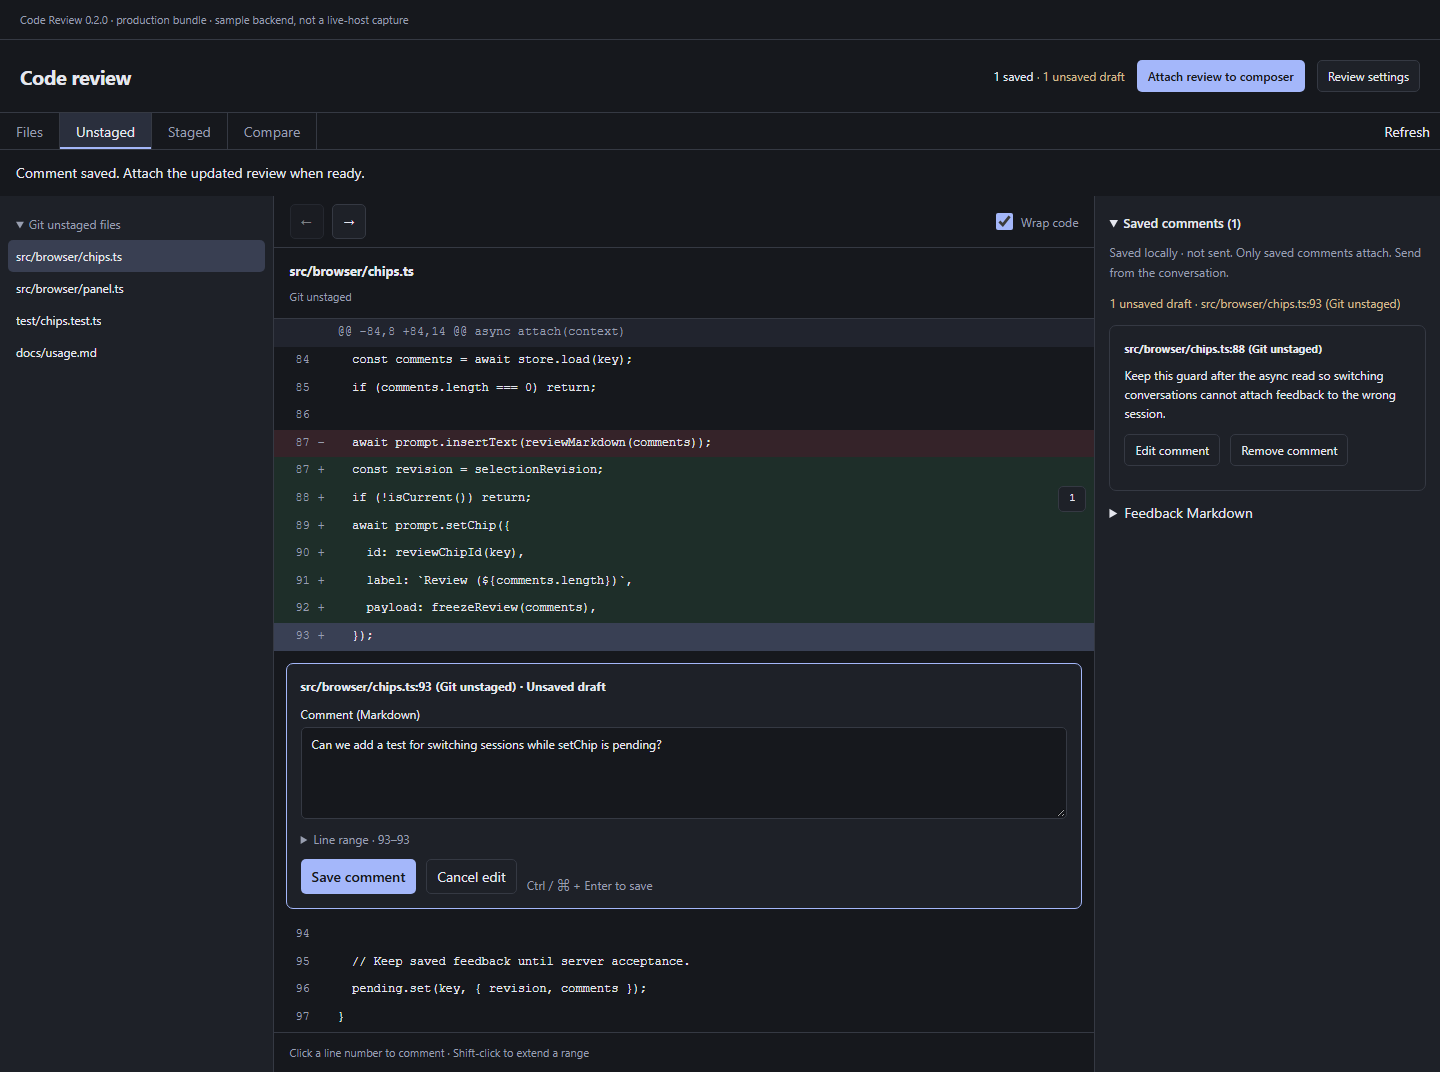The height and width of the screenshot is (1072, 1440).
Task: Click Remove comment button
Action: [x=1289, y=451]
